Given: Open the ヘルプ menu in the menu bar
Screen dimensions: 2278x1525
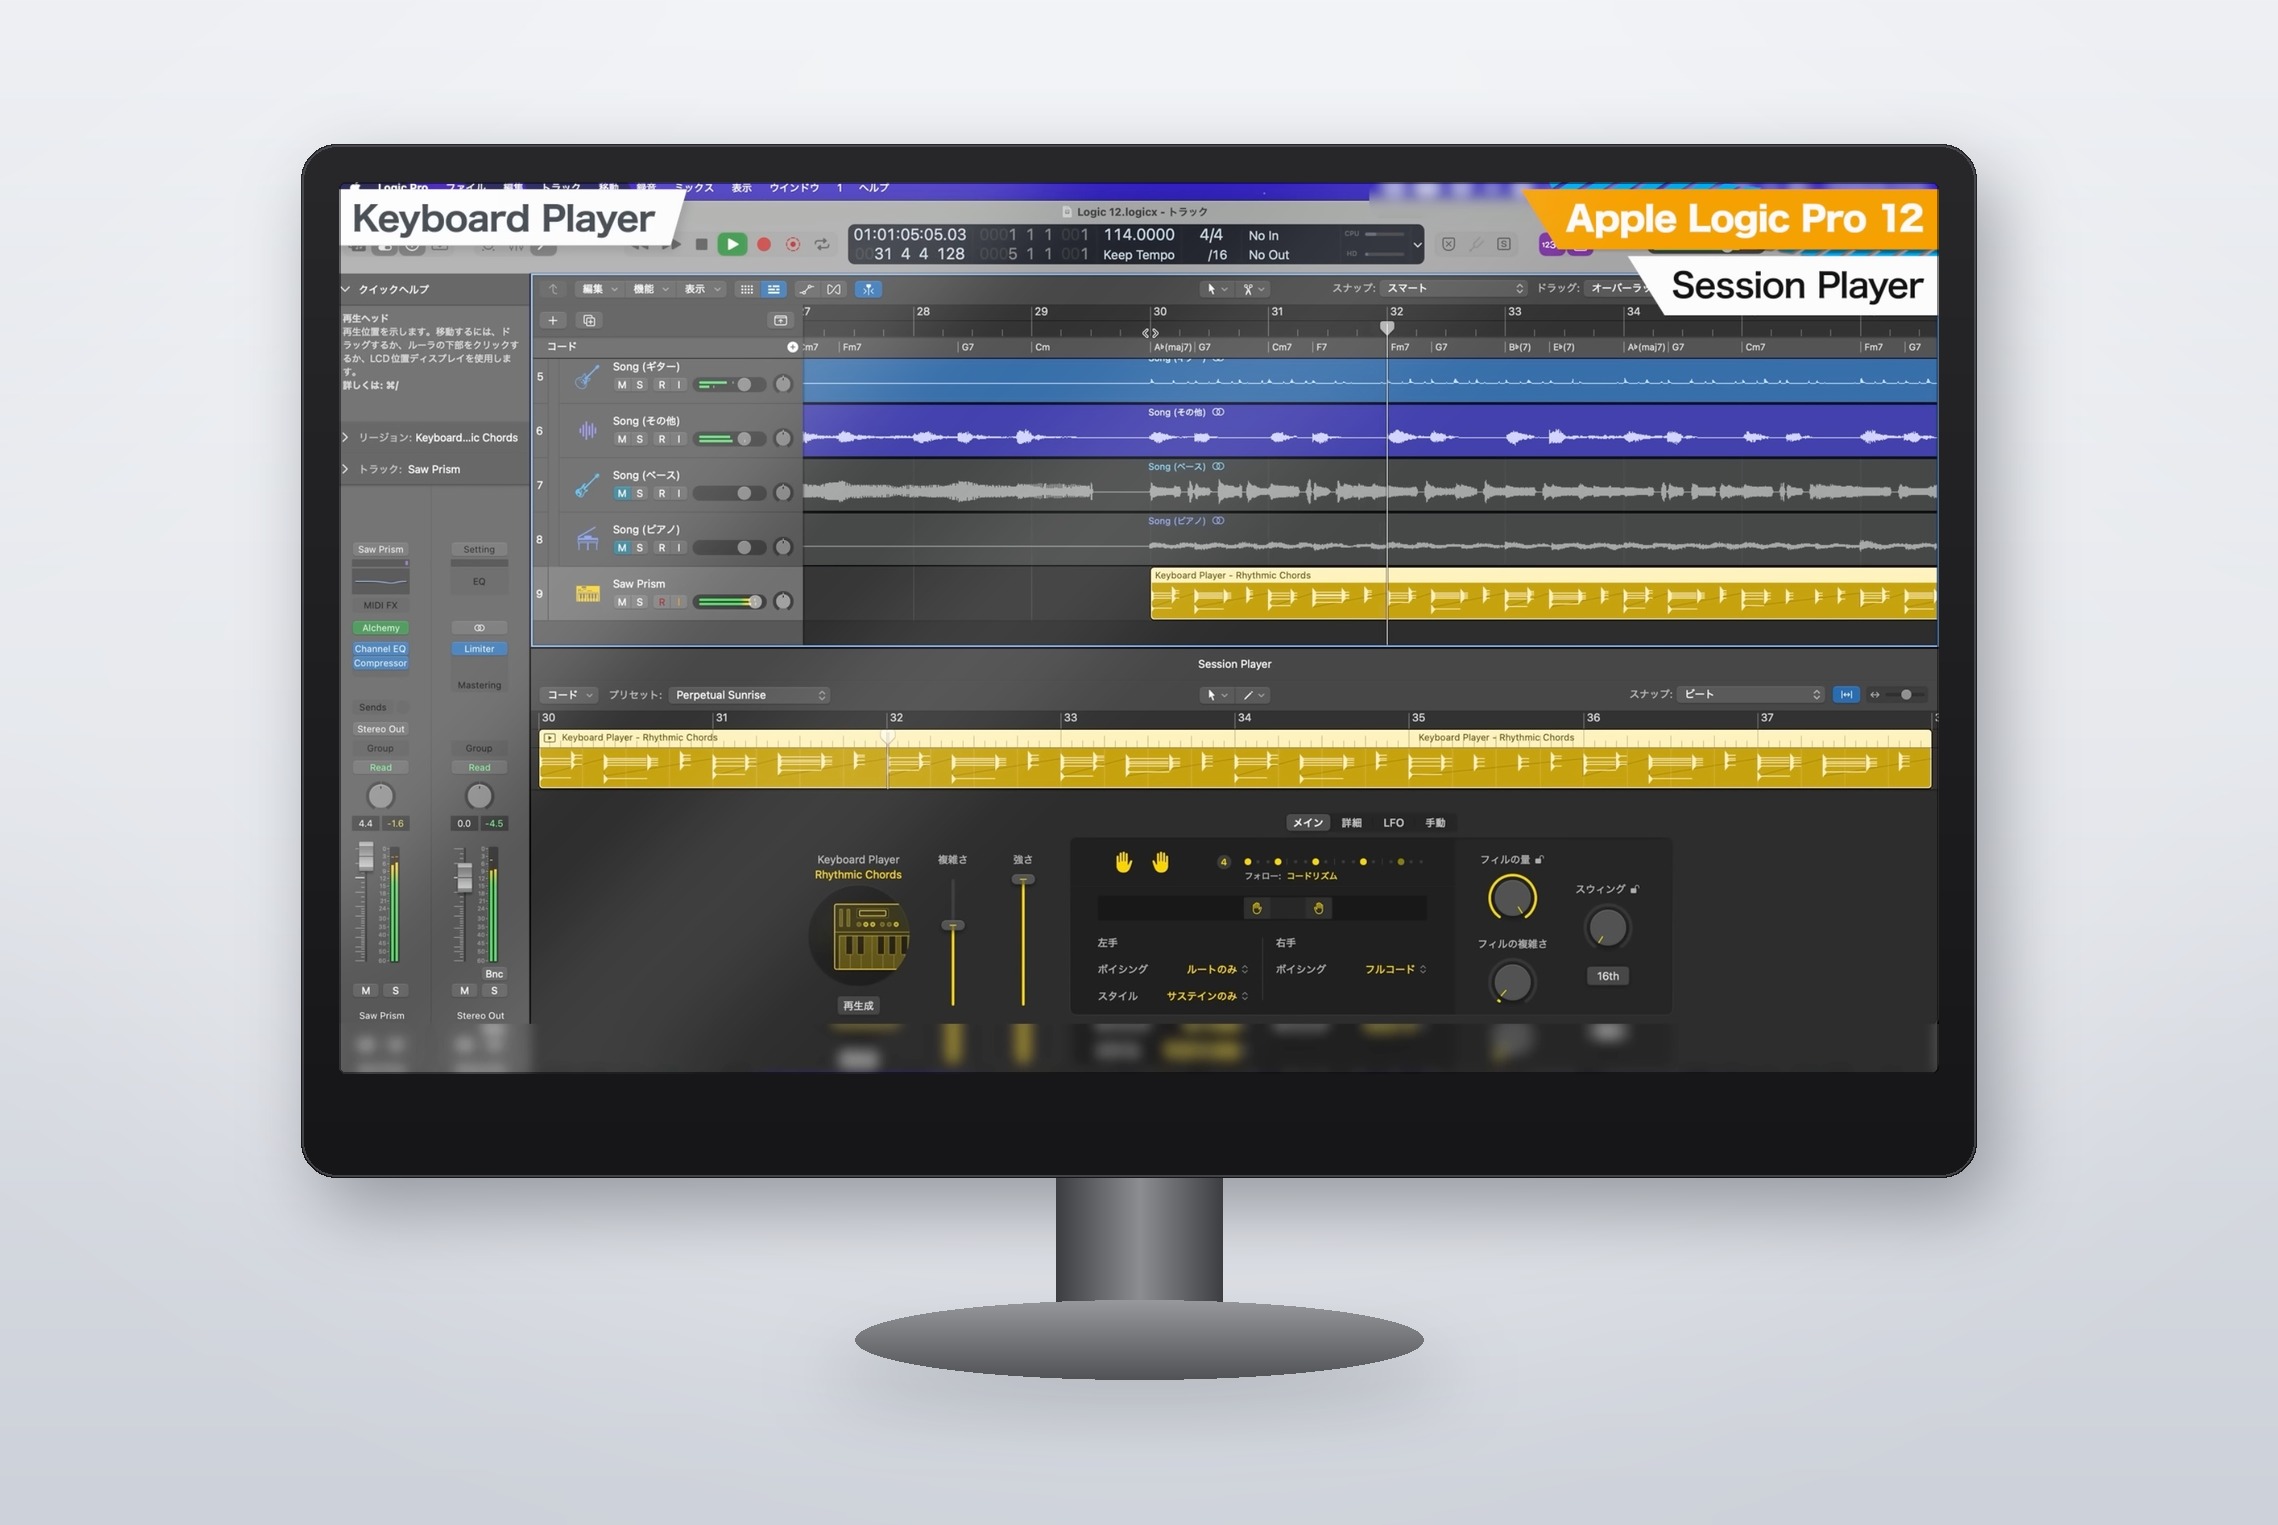Looking at the screenshot, I should click(x=873, y=188).
